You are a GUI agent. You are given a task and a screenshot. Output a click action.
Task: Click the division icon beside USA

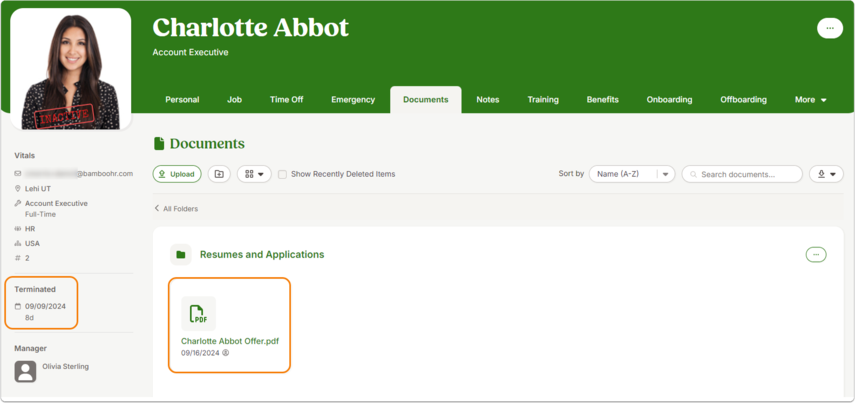coord(18,244)
